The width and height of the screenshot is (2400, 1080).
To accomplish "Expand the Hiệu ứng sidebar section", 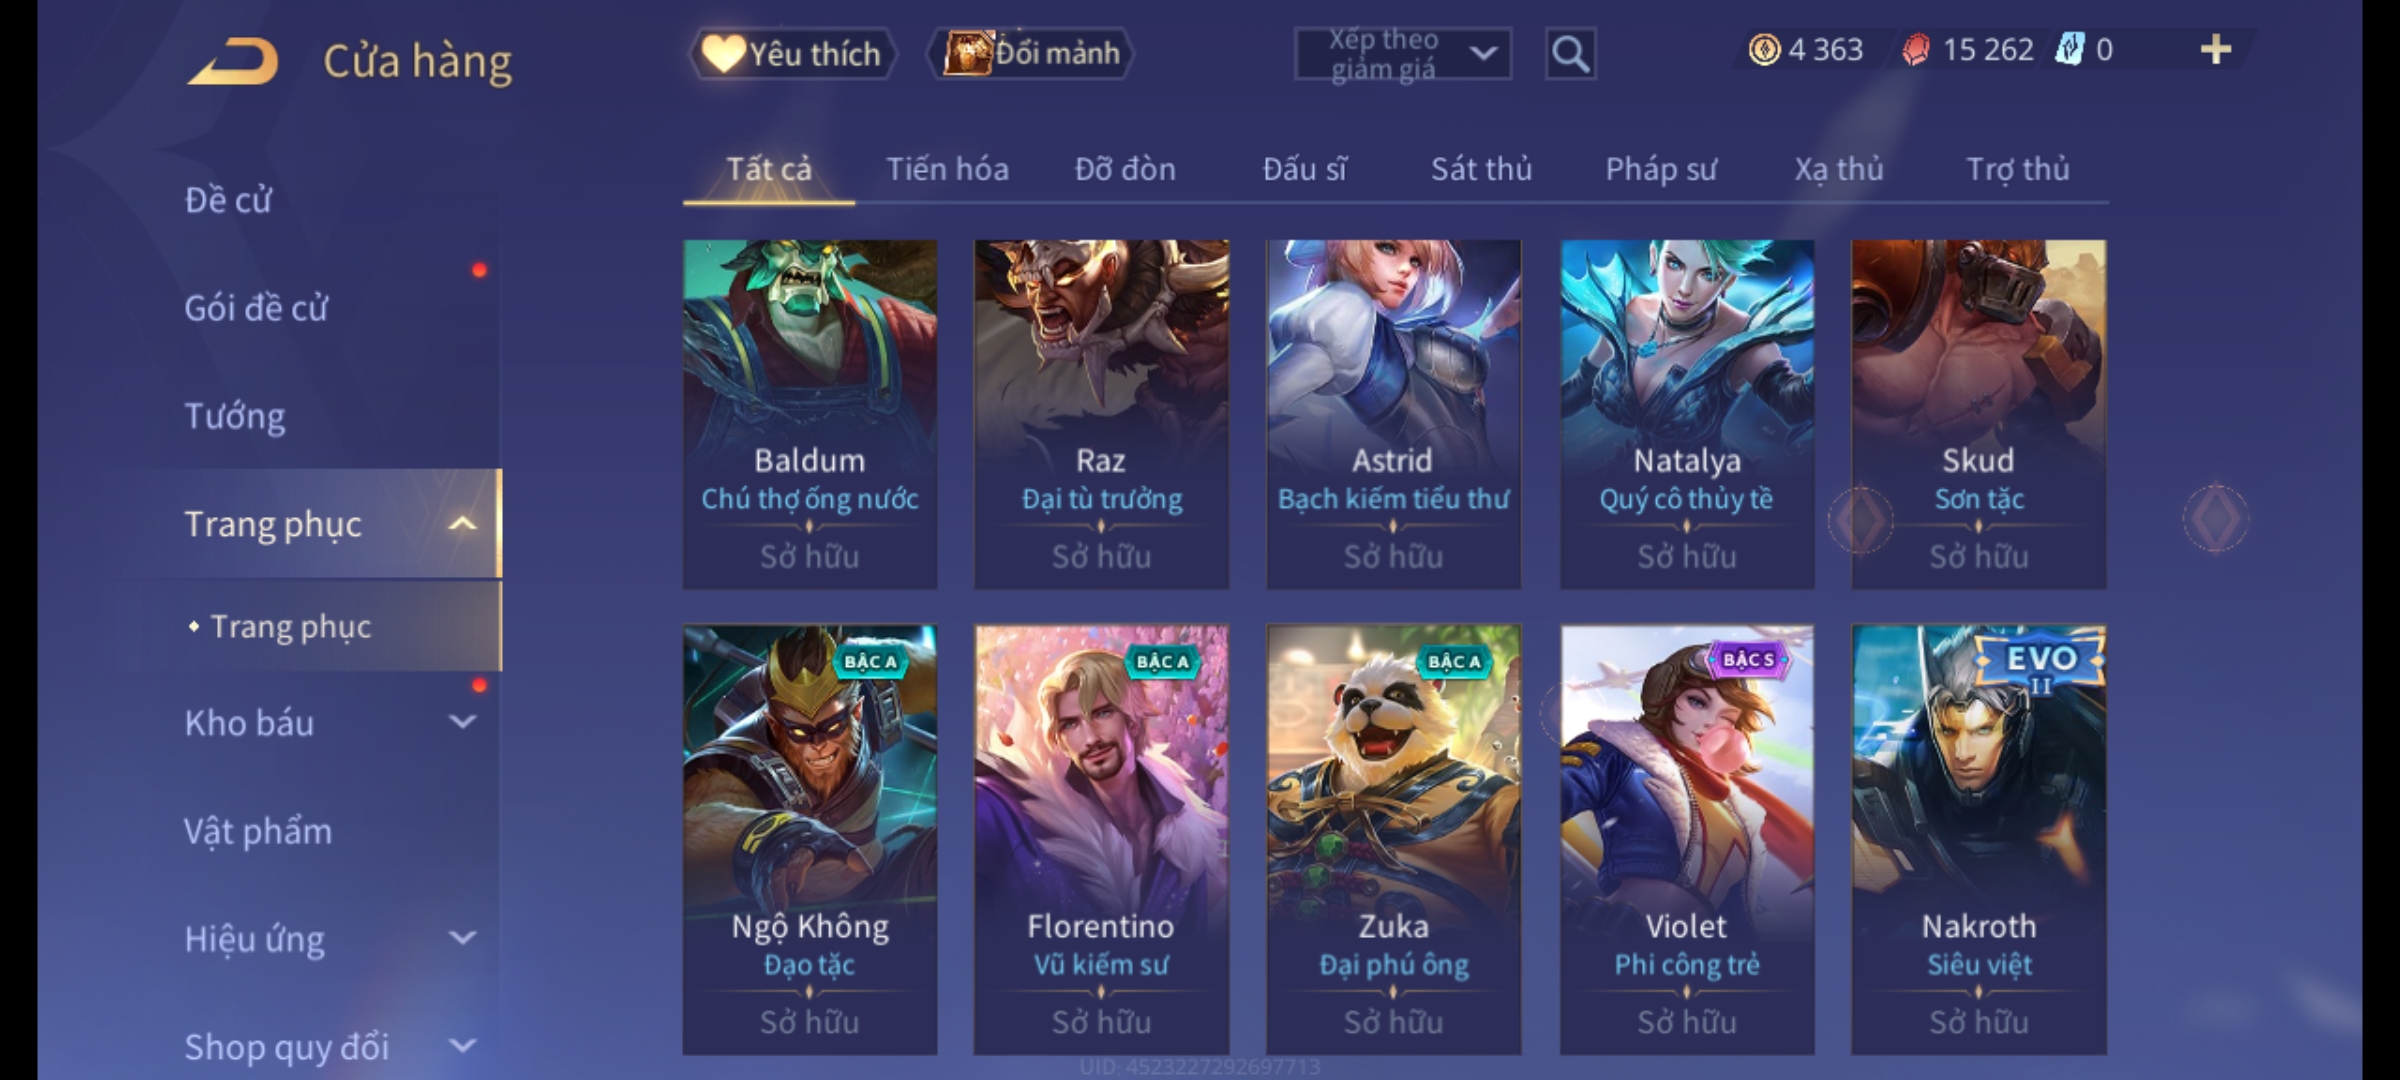I will 462,938.
